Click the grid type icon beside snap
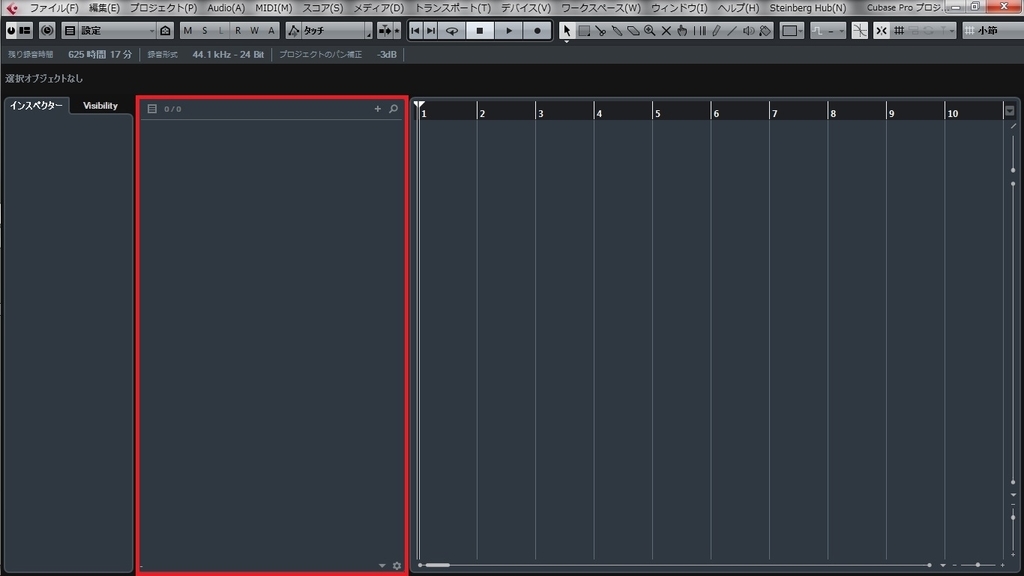This screenshot has height=576, width=1024. (899, 31)
